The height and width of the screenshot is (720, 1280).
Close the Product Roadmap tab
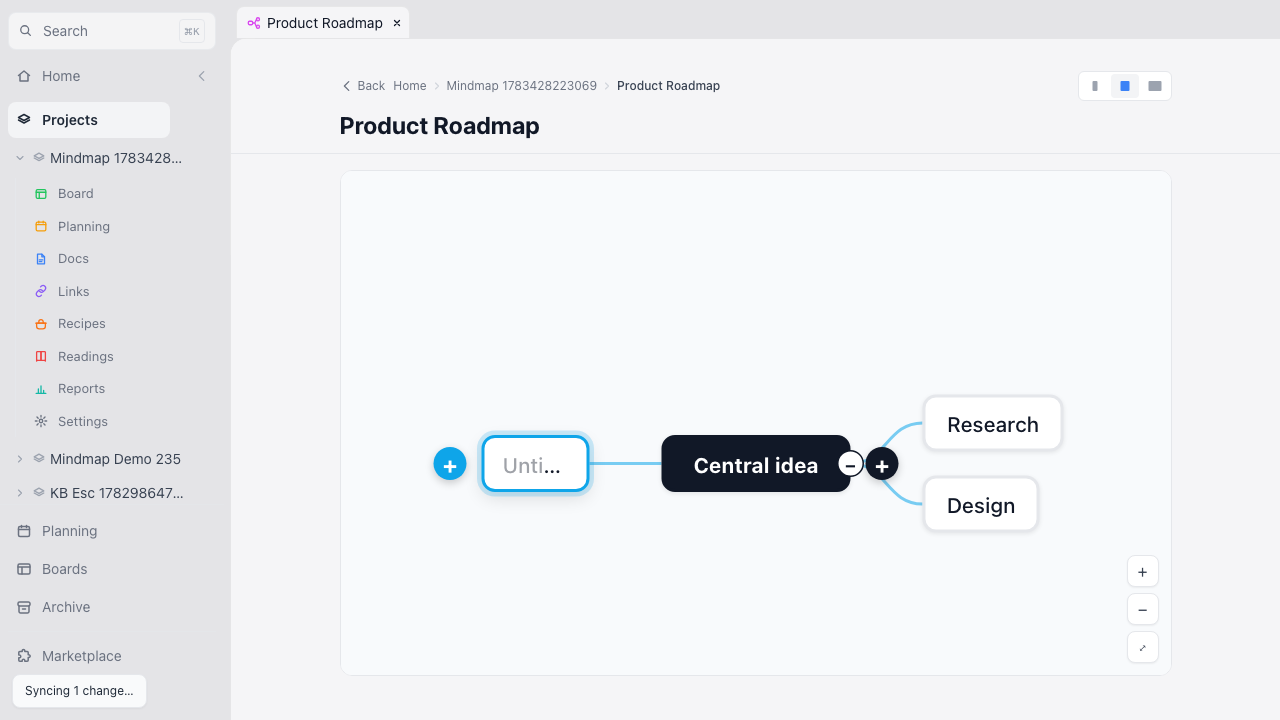tap(397, 23)
